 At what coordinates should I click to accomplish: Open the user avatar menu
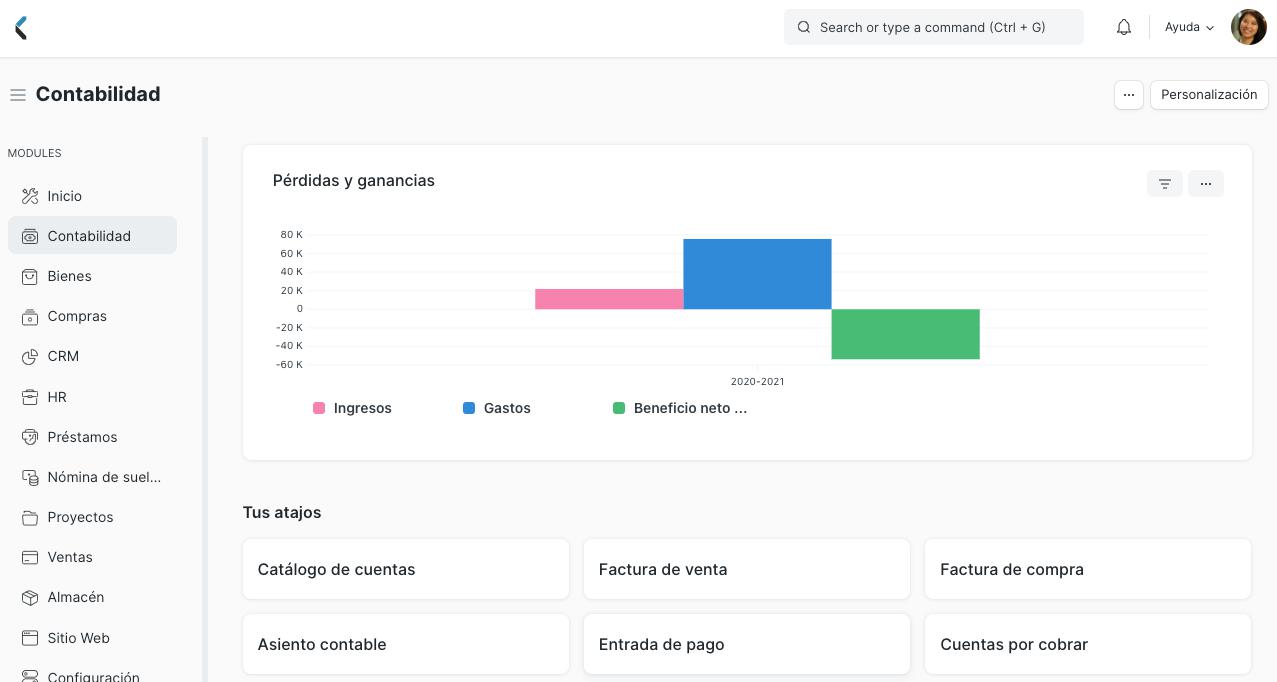tap(1248, 27)
